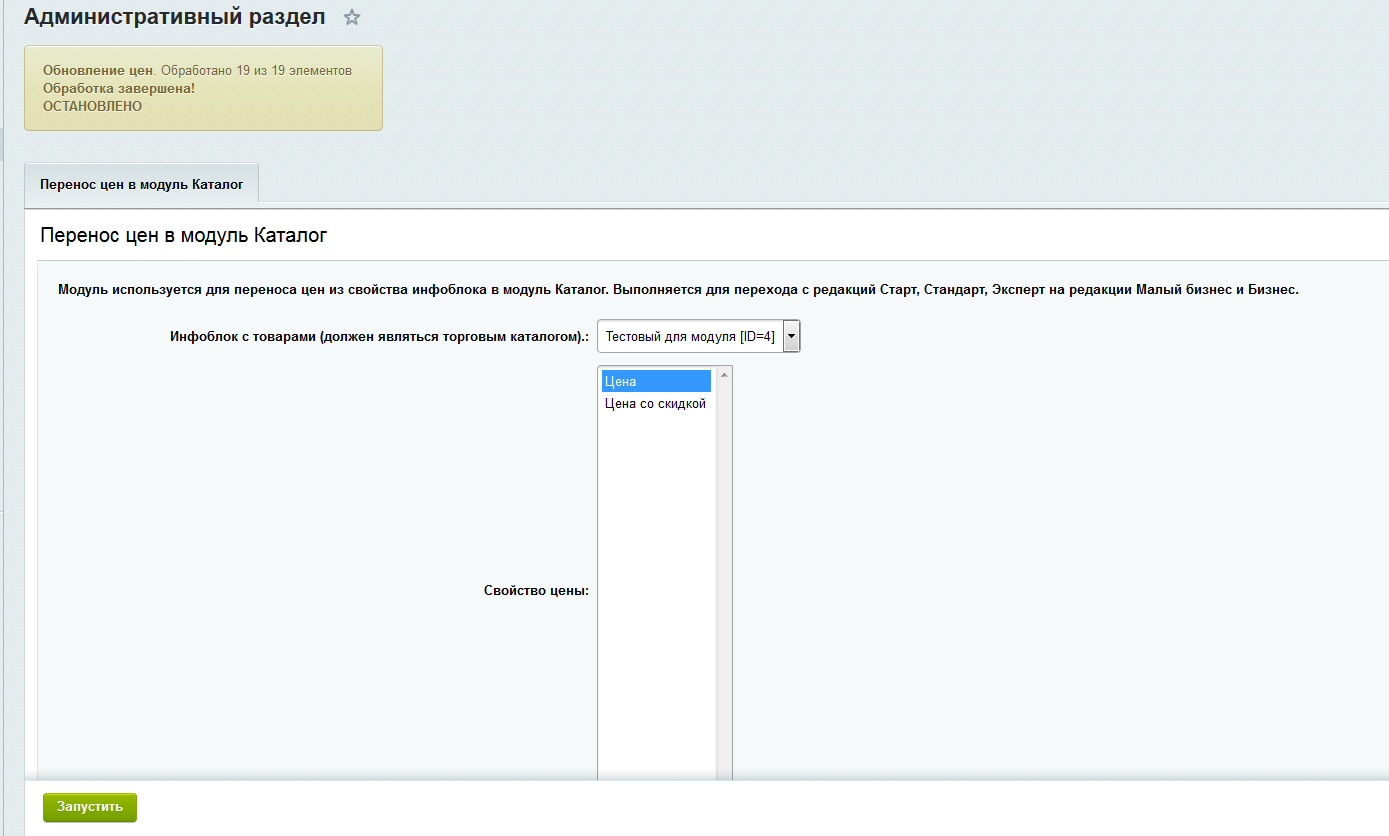Viewport: 1389px width, 836px height.
Task: Select 'Цена со скидкой' in the property list
Action: click(x=655, y=404)
